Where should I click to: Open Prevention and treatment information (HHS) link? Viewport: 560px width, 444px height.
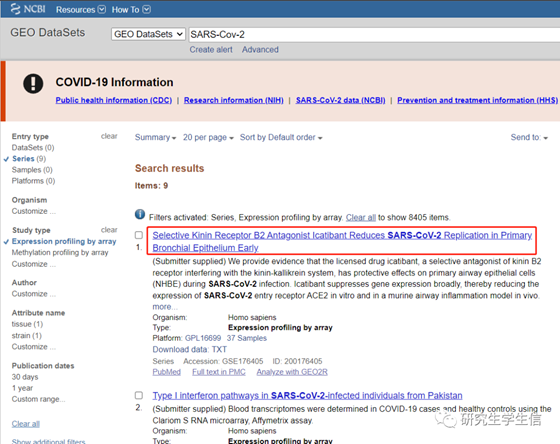pyautogui.click(x=478, y=100)
